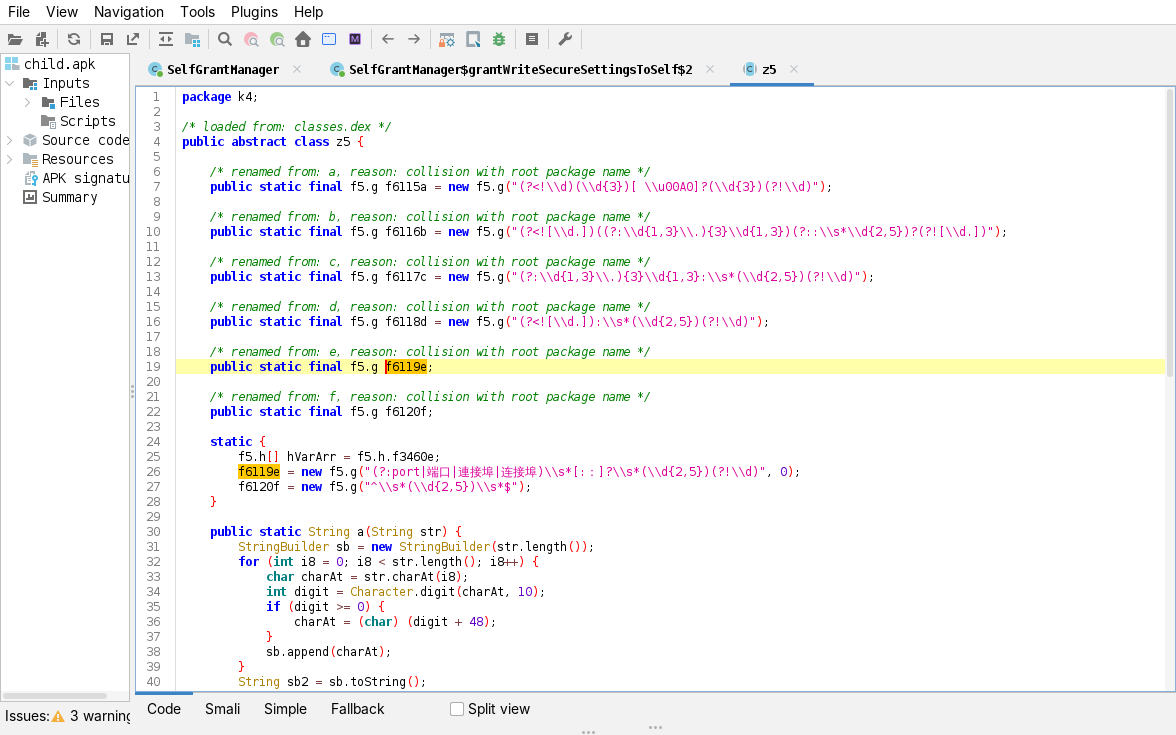Click f6116b field name on line 10
This screenshot has height=735, width=1176.
(406, 232)
